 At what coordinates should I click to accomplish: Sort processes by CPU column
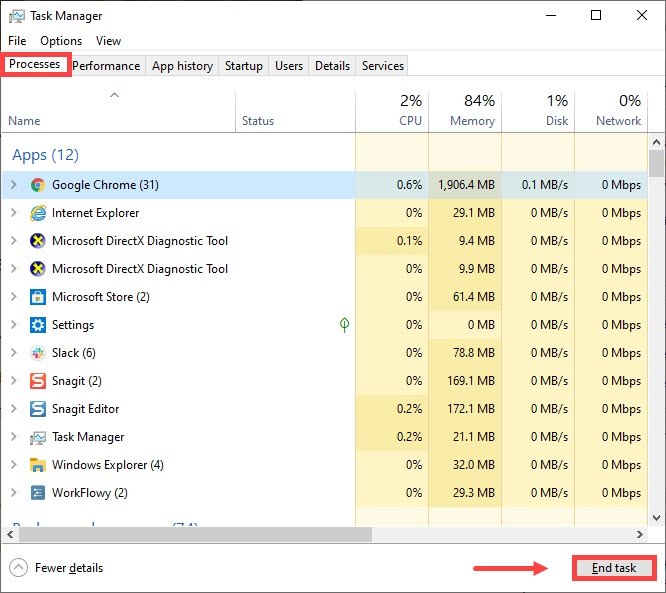coord(392,110)
